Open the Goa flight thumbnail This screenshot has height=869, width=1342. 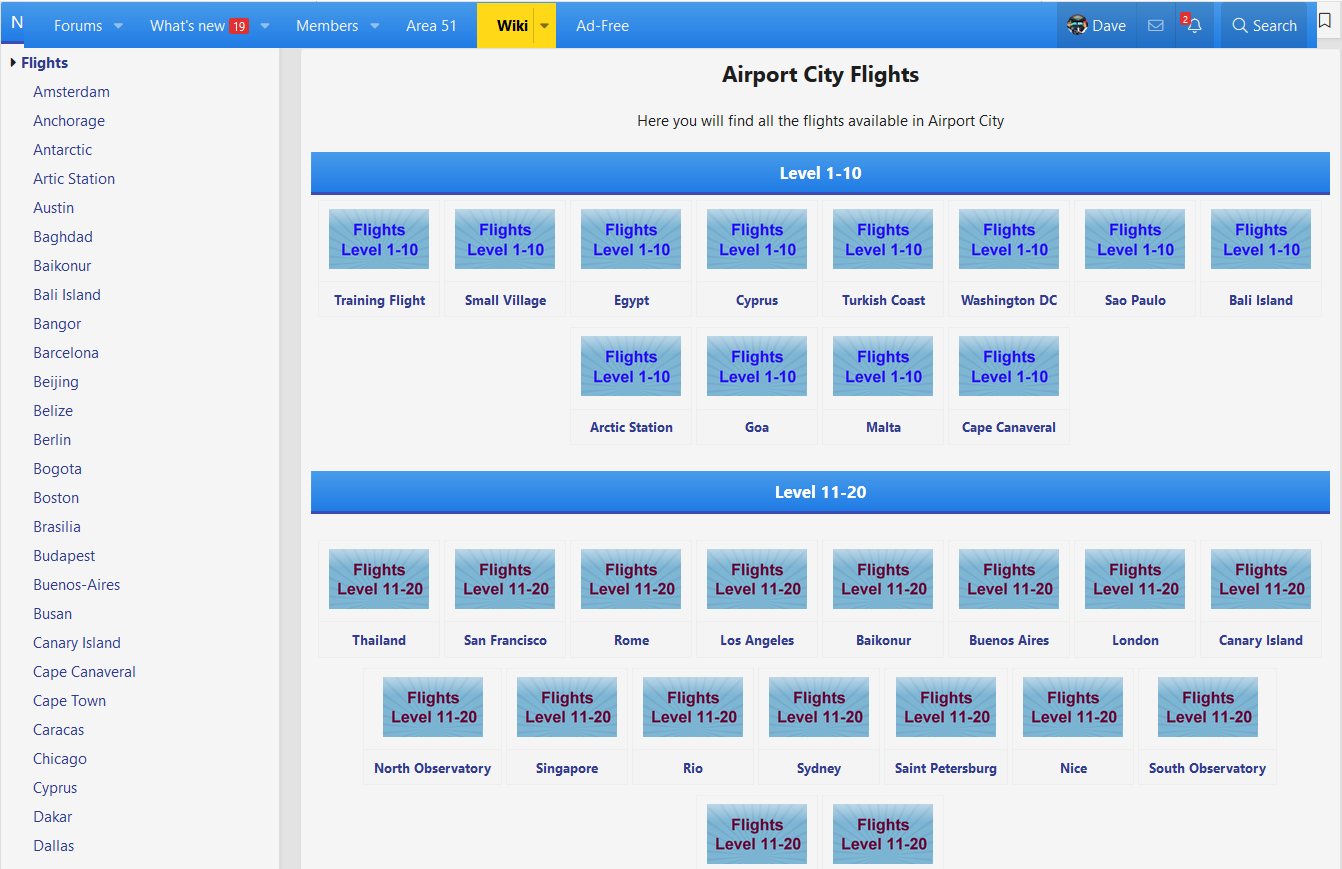757,366
